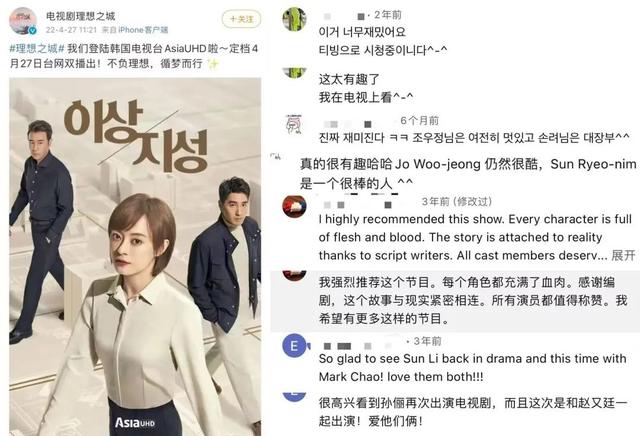Open the red avatar of 3年前 commenter

(294, 206)
